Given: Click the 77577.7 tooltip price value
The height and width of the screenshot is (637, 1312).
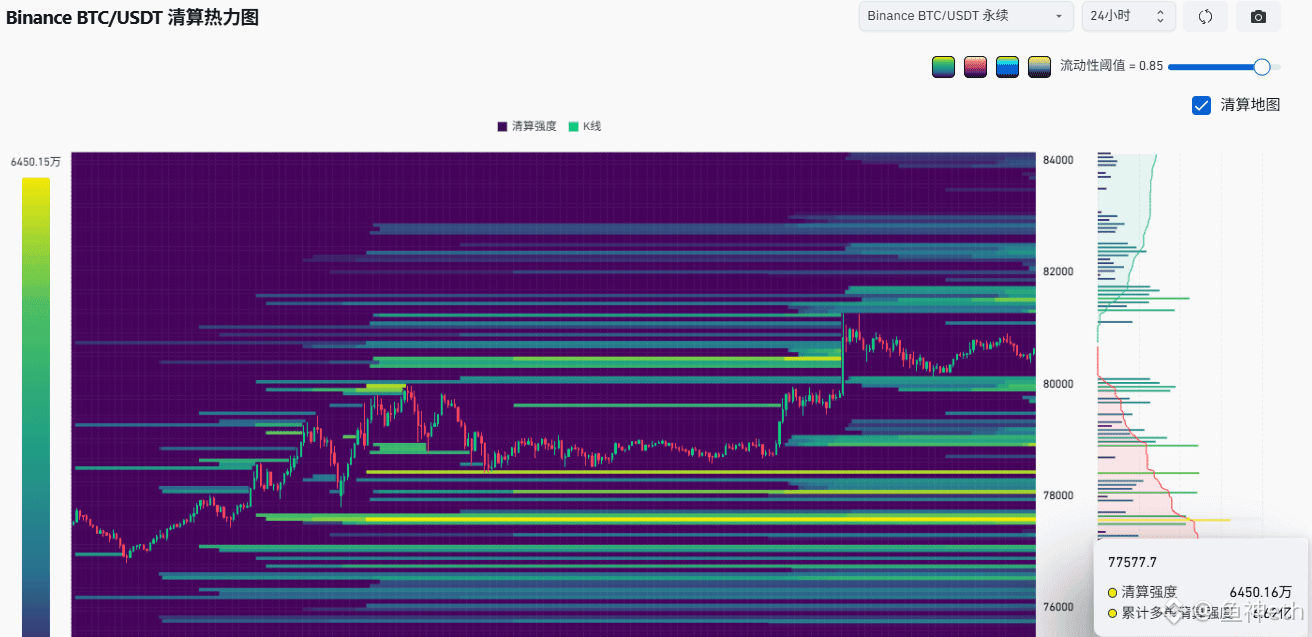Looking at the screenshot, I should pos(1132,562).
